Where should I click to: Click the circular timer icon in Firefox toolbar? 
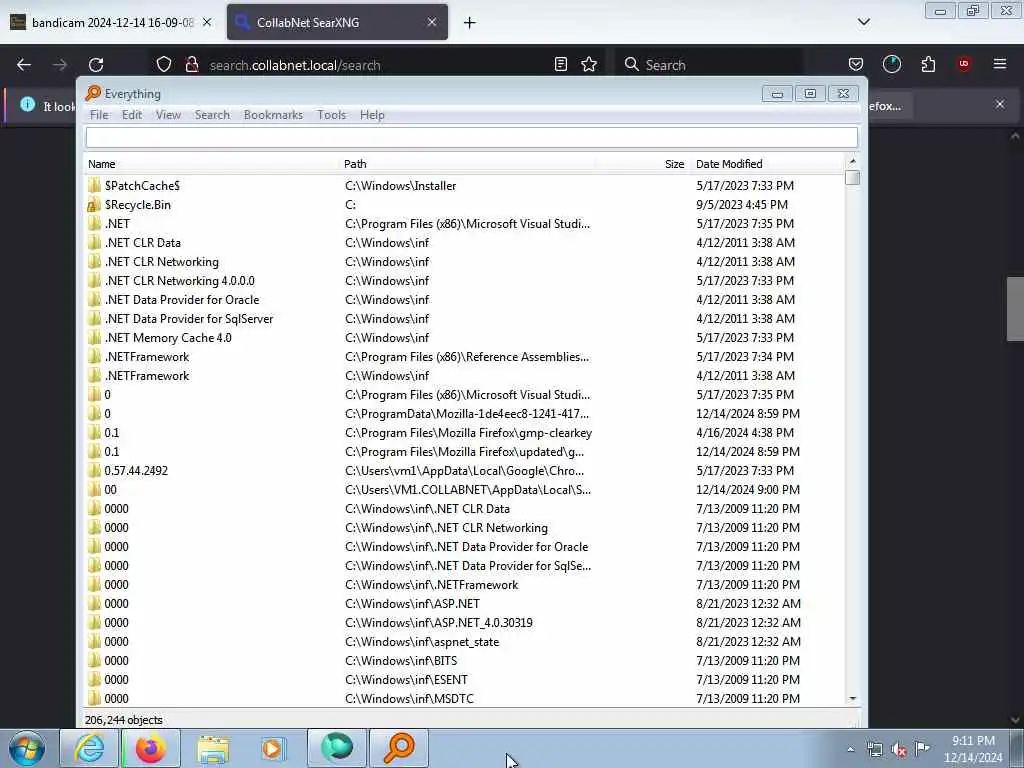891,64
